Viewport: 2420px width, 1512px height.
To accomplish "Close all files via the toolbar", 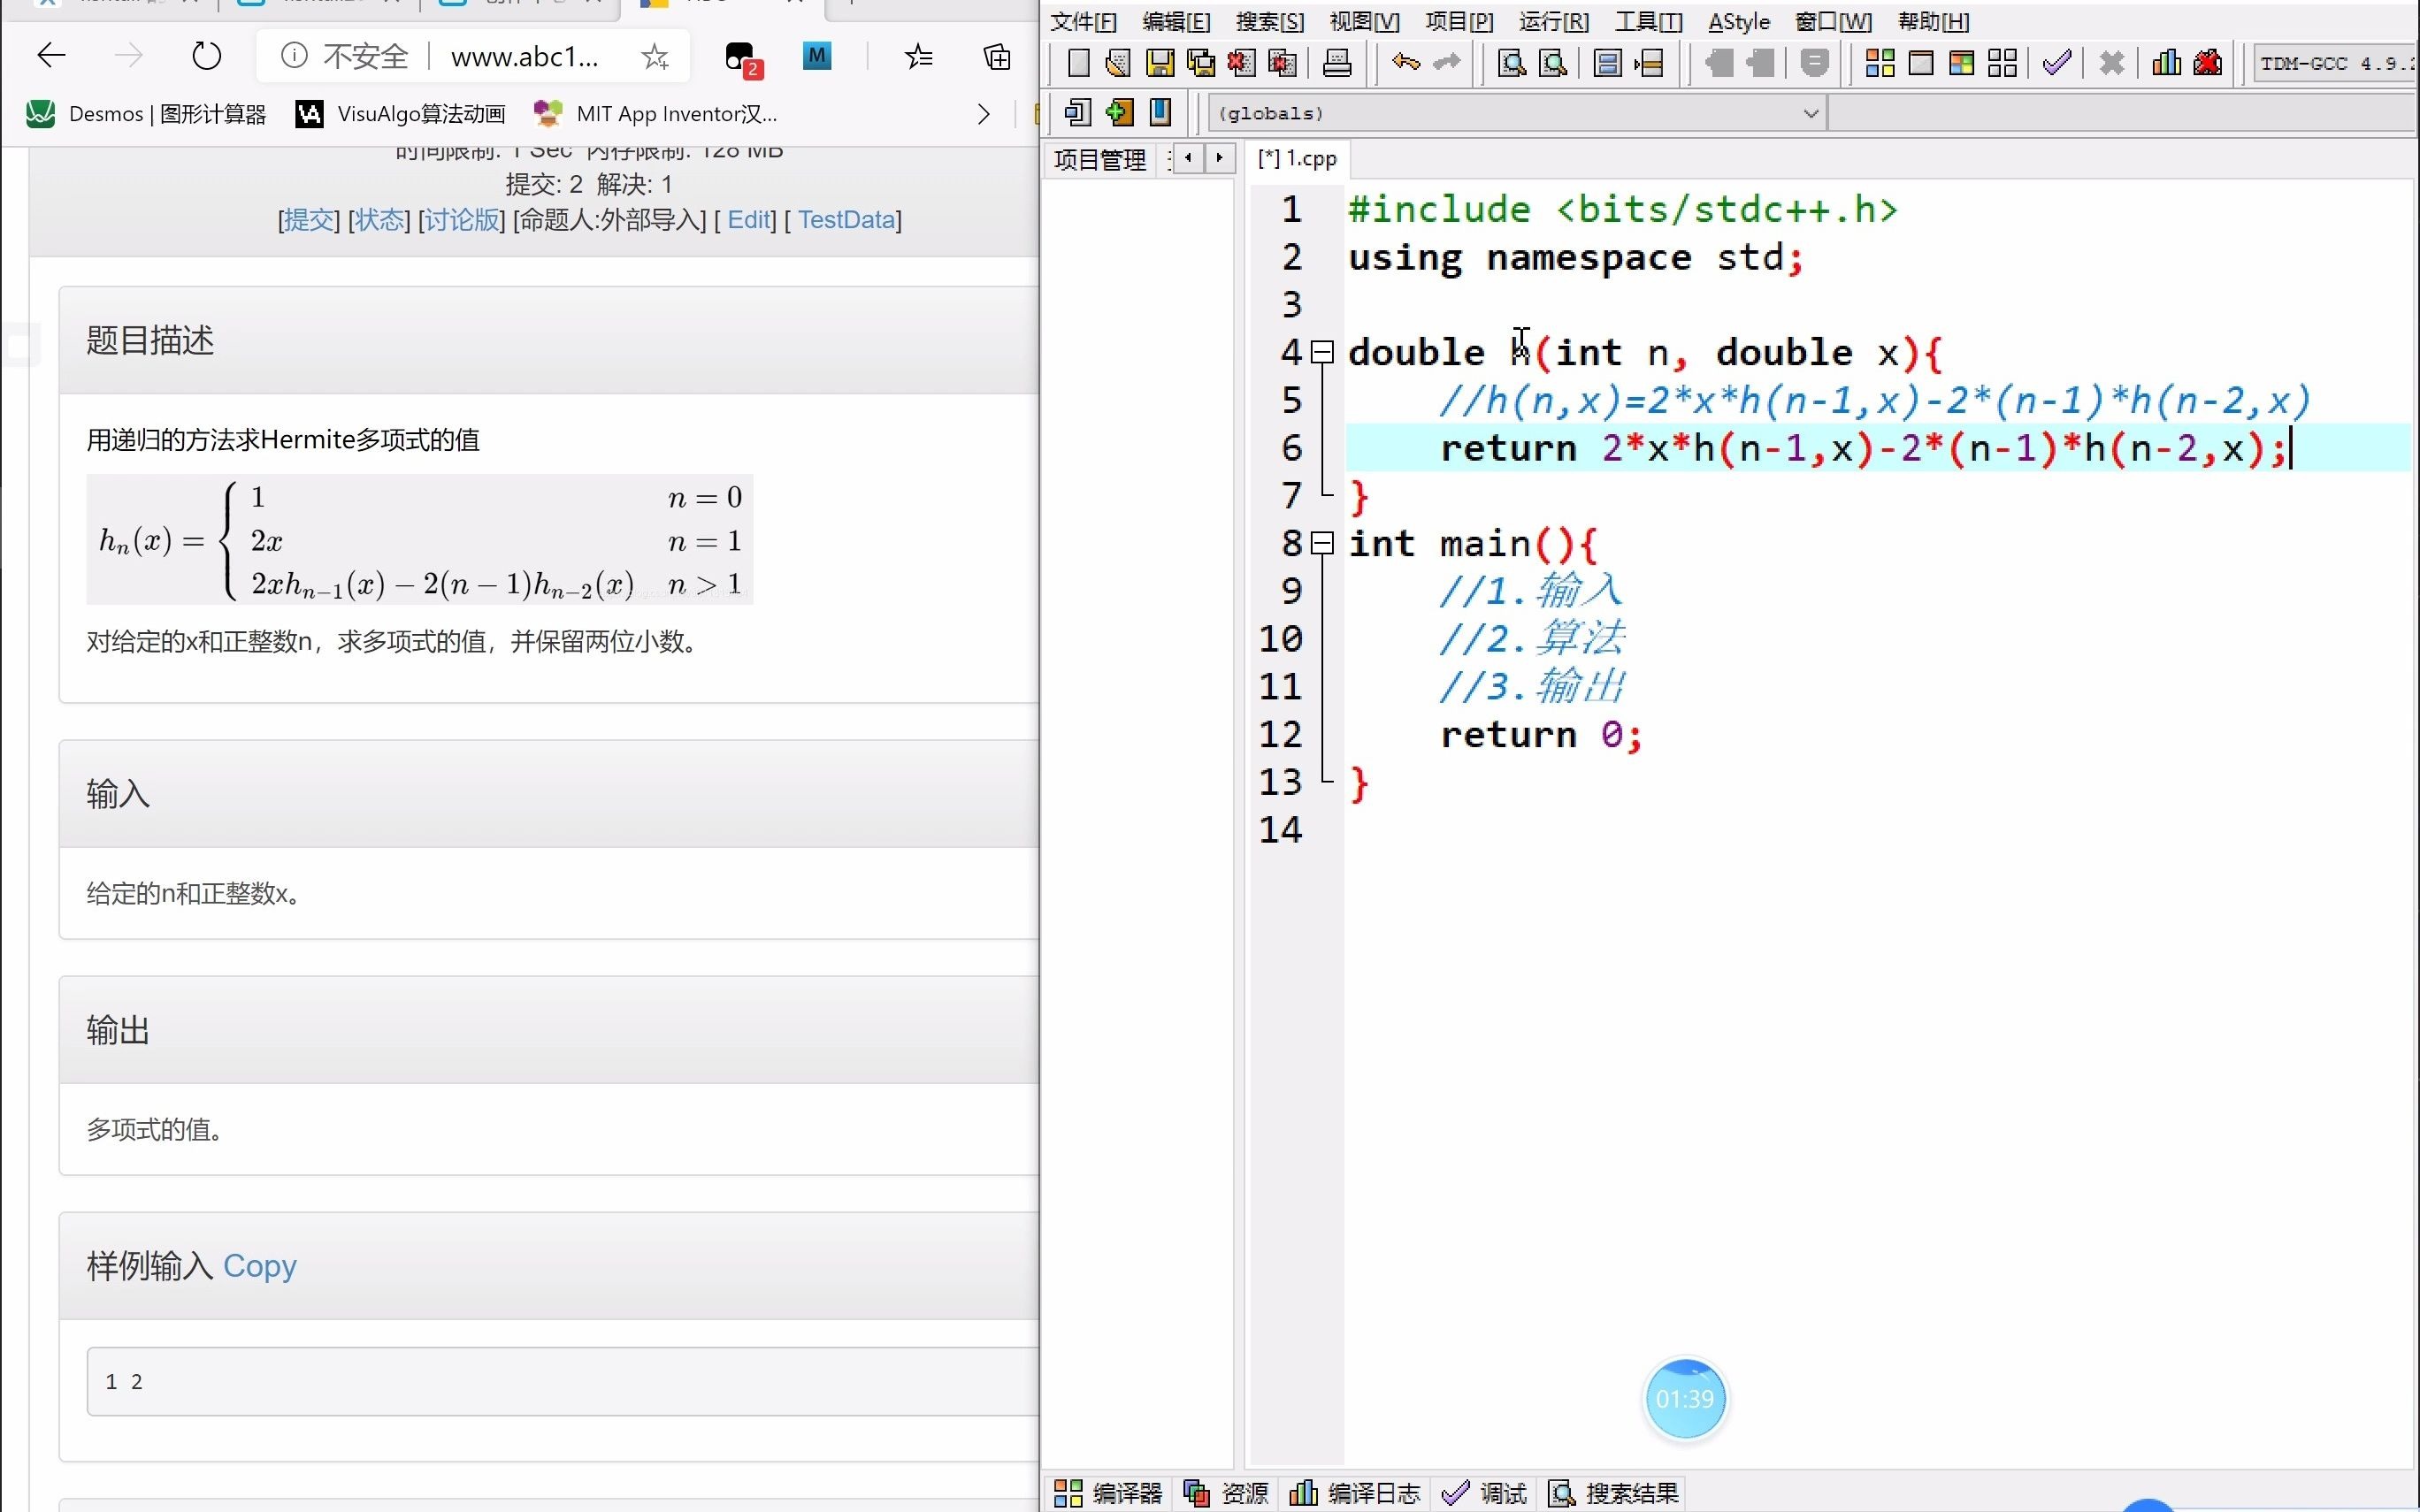I will pos(1282,64).
